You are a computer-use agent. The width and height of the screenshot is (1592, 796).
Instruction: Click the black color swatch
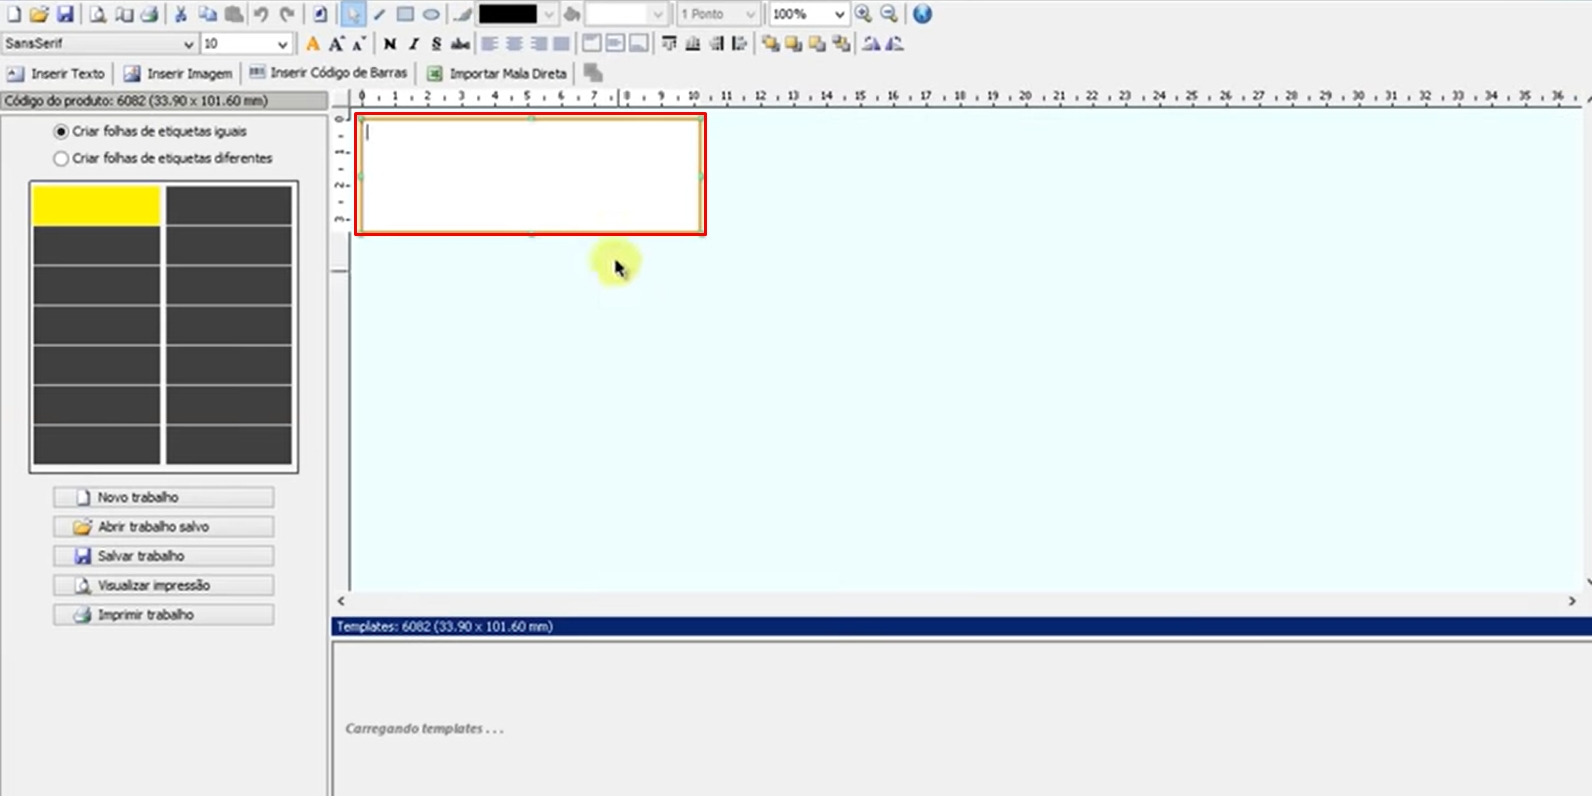pyautogui.click(x=508, y=14)
